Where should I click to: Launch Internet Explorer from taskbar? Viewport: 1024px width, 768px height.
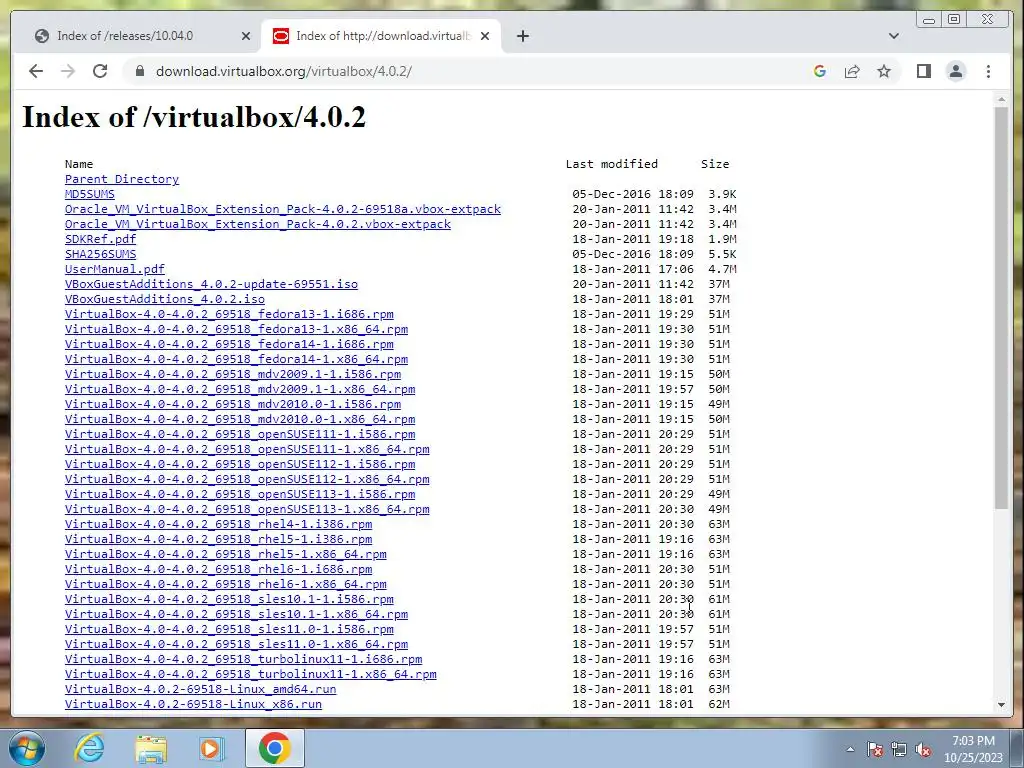[x=89, y=748]
